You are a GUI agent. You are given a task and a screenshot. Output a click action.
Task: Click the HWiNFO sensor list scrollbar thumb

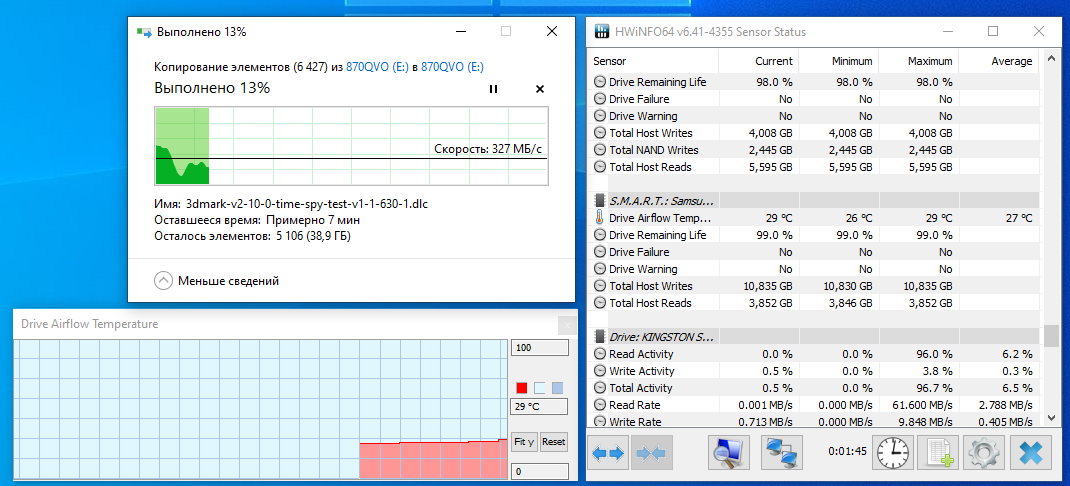pos(1050,336)
